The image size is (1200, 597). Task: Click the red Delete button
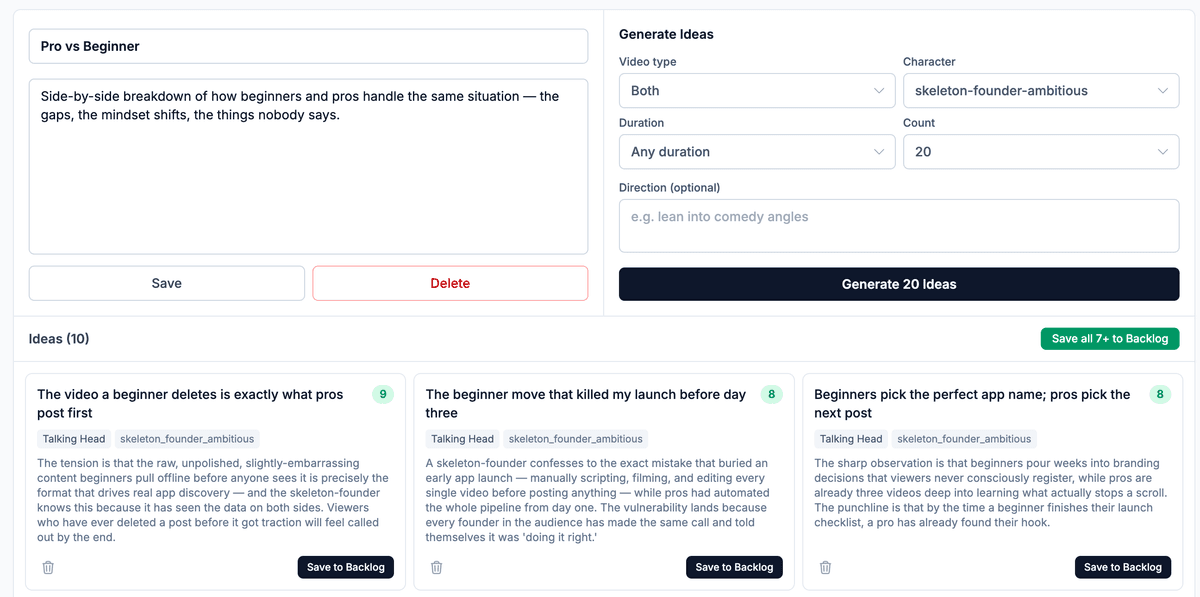coord(450,283)
